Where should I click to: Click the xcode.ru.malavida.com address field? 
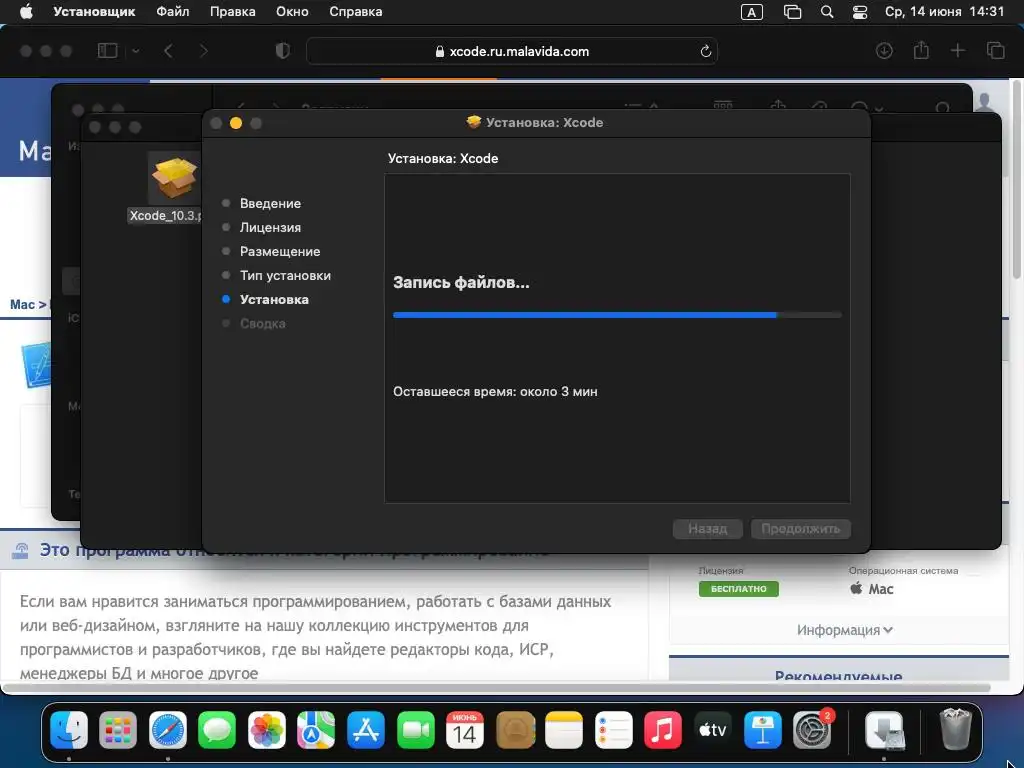[512, 51]
